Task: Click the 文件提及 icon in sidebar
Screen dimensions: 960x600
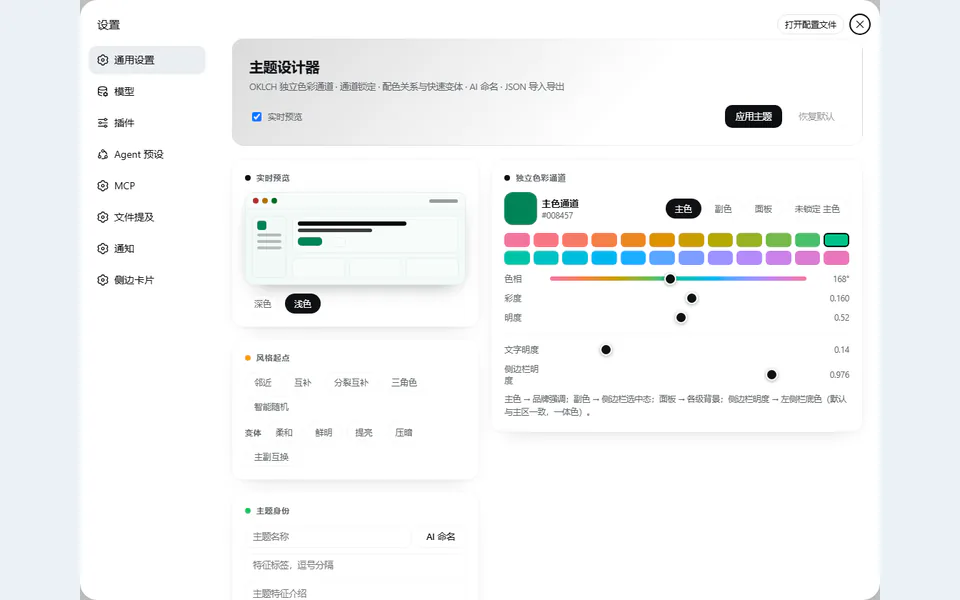Action: point(102,217)
